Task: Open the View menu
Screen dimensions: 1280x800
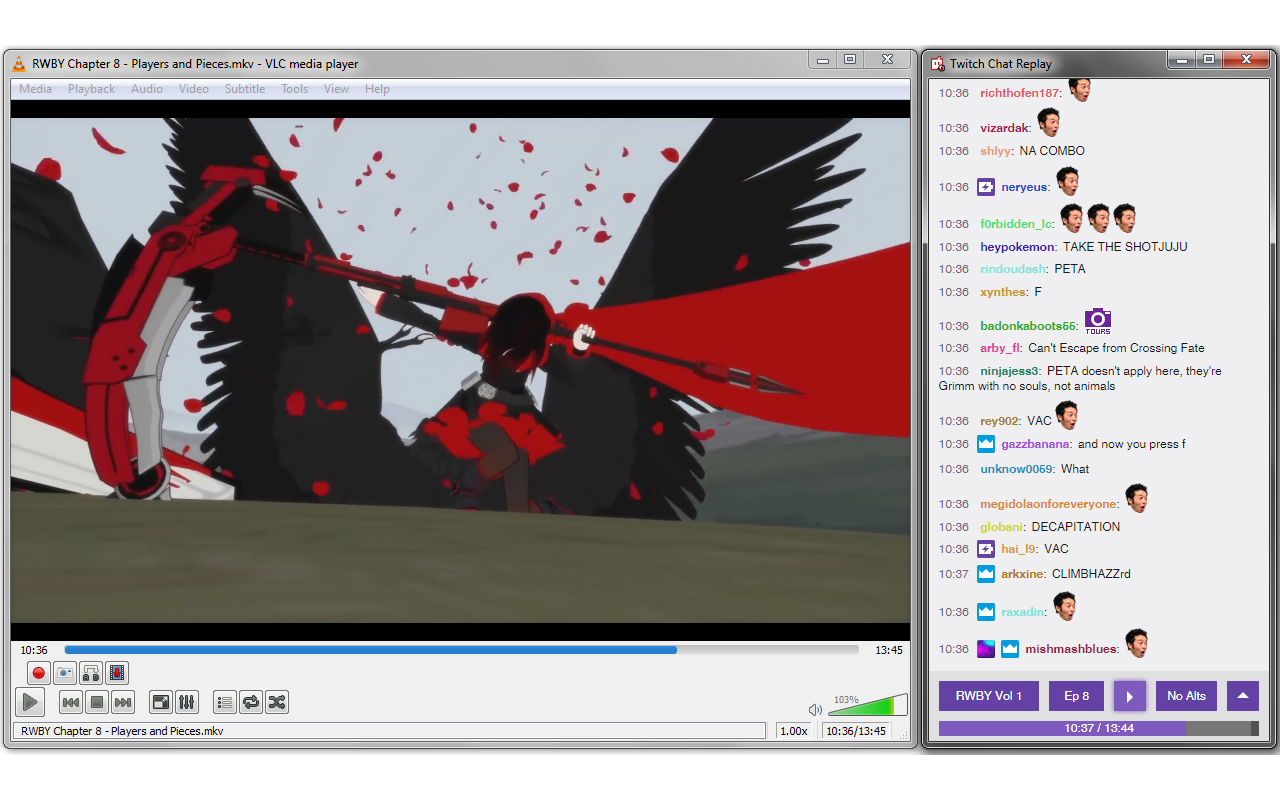Action: pos(337,89)
